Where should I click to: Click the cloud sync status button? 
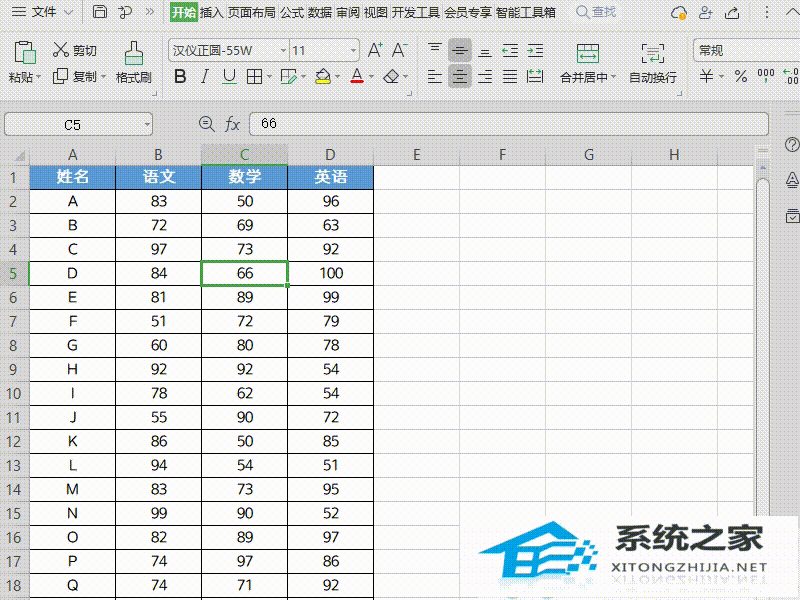pyautogui.click(x=679, y=13)
